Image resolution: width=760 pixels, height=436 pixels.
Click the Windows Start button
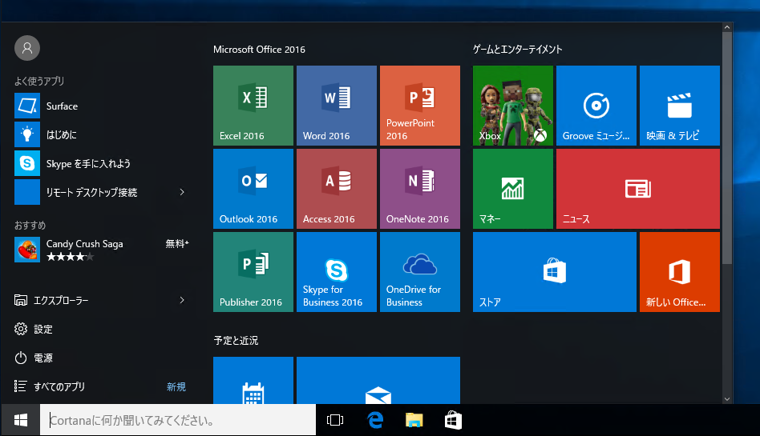(20, 420)
